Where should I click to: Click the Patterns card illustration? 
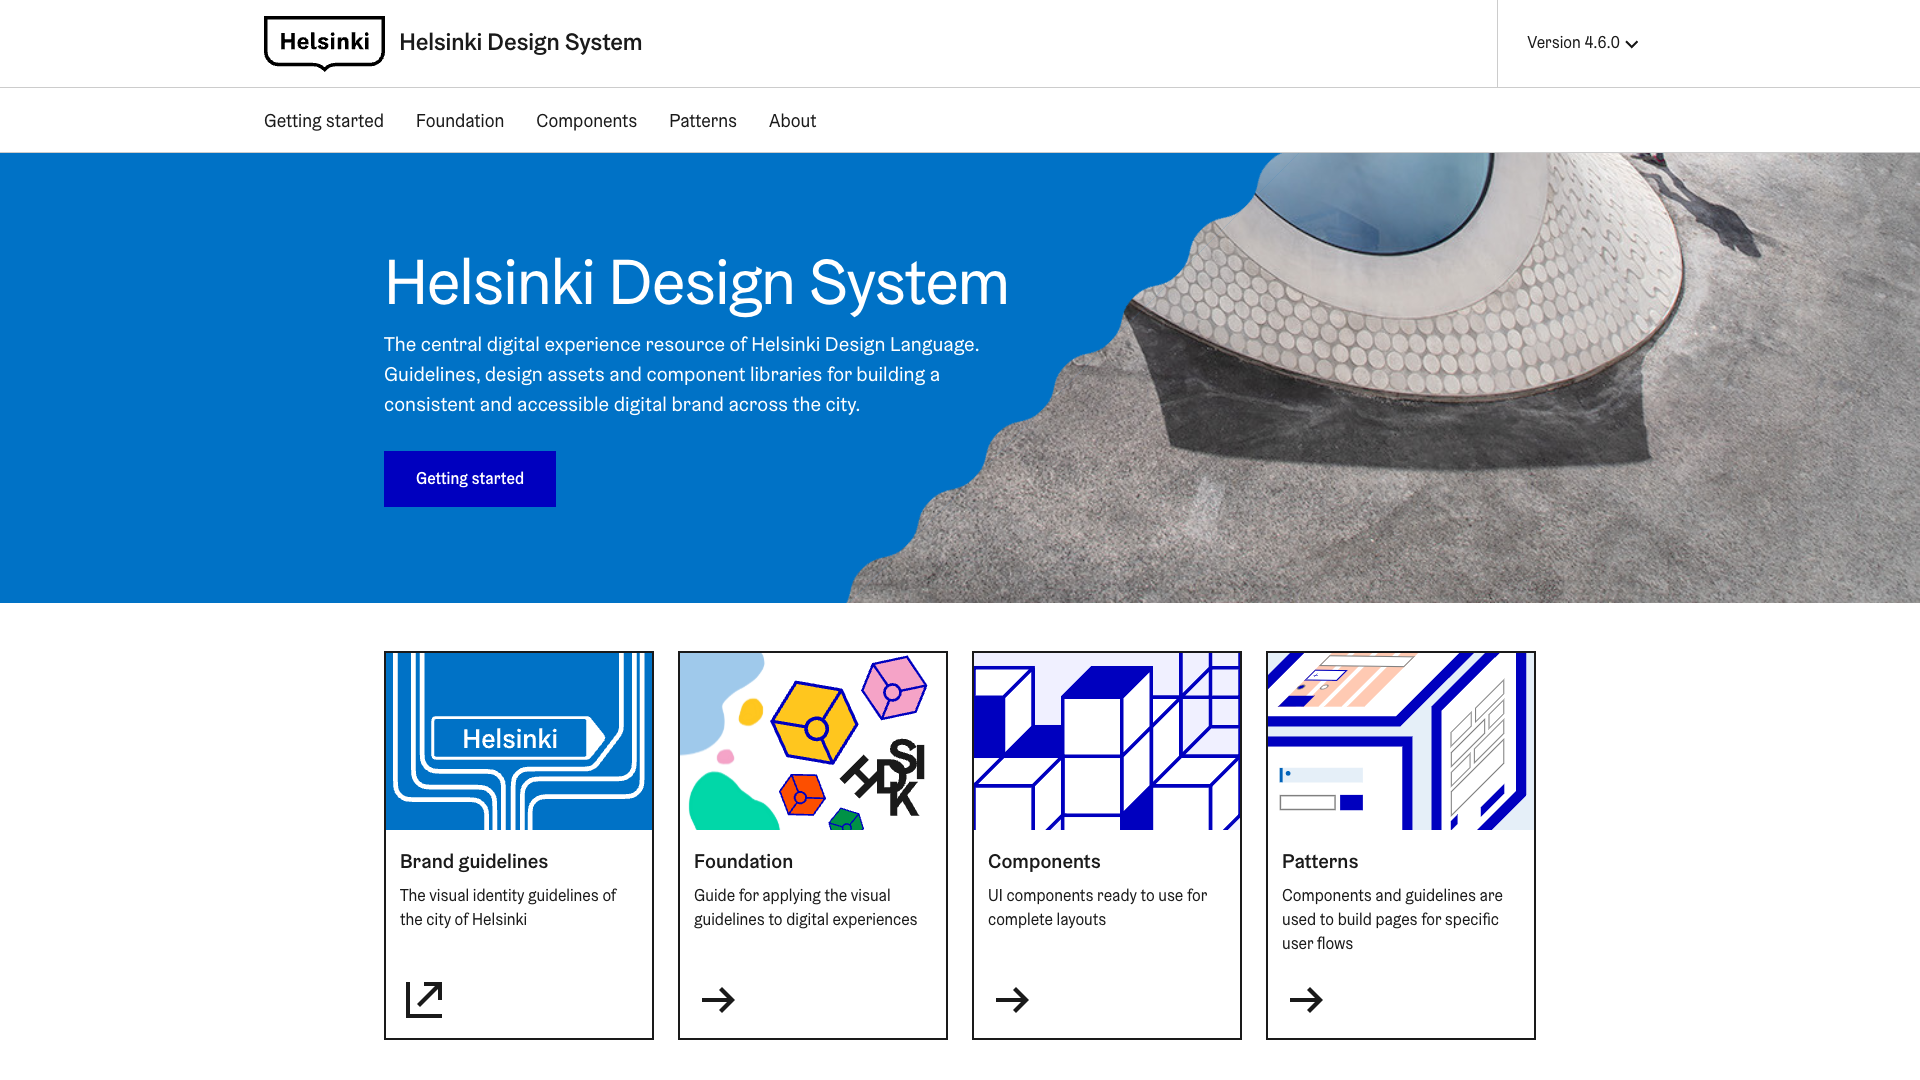coord(1401,741)
